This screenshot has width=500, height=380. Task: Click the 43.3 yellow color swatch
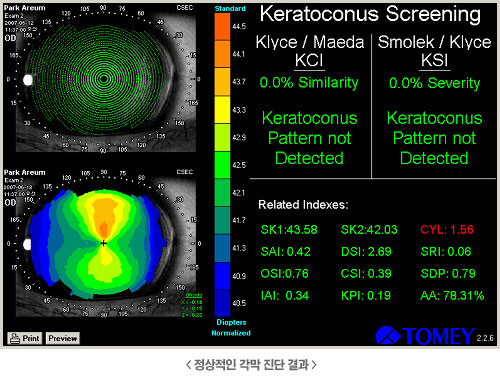(222, 110)
